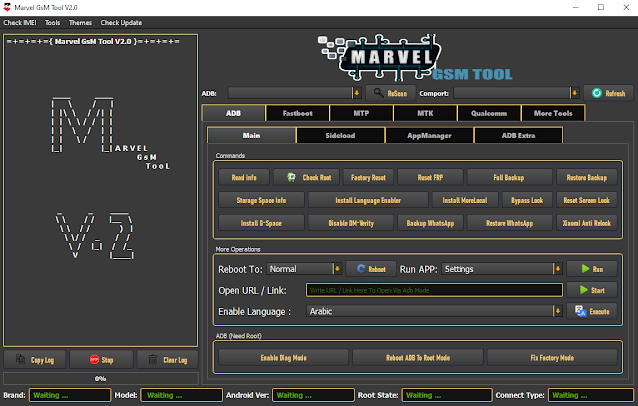Image resolution: width=638 pixels, height=406 pixels.
Task: Click the Execute translate icon
Action: pos(581,311)
